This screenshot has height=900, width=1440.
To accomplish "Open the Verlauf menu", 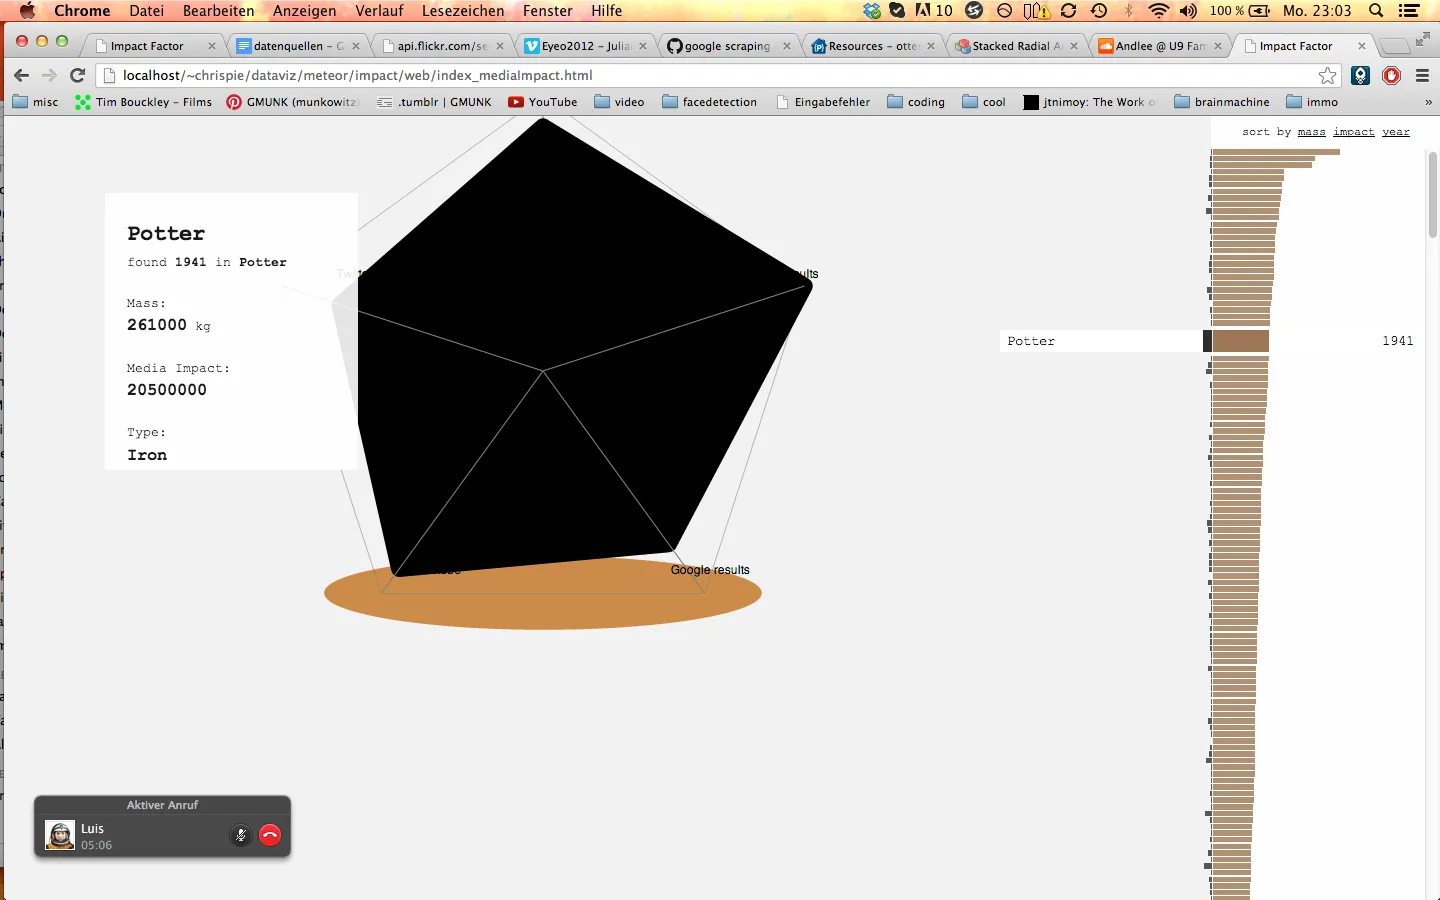I will click(379, 11).
